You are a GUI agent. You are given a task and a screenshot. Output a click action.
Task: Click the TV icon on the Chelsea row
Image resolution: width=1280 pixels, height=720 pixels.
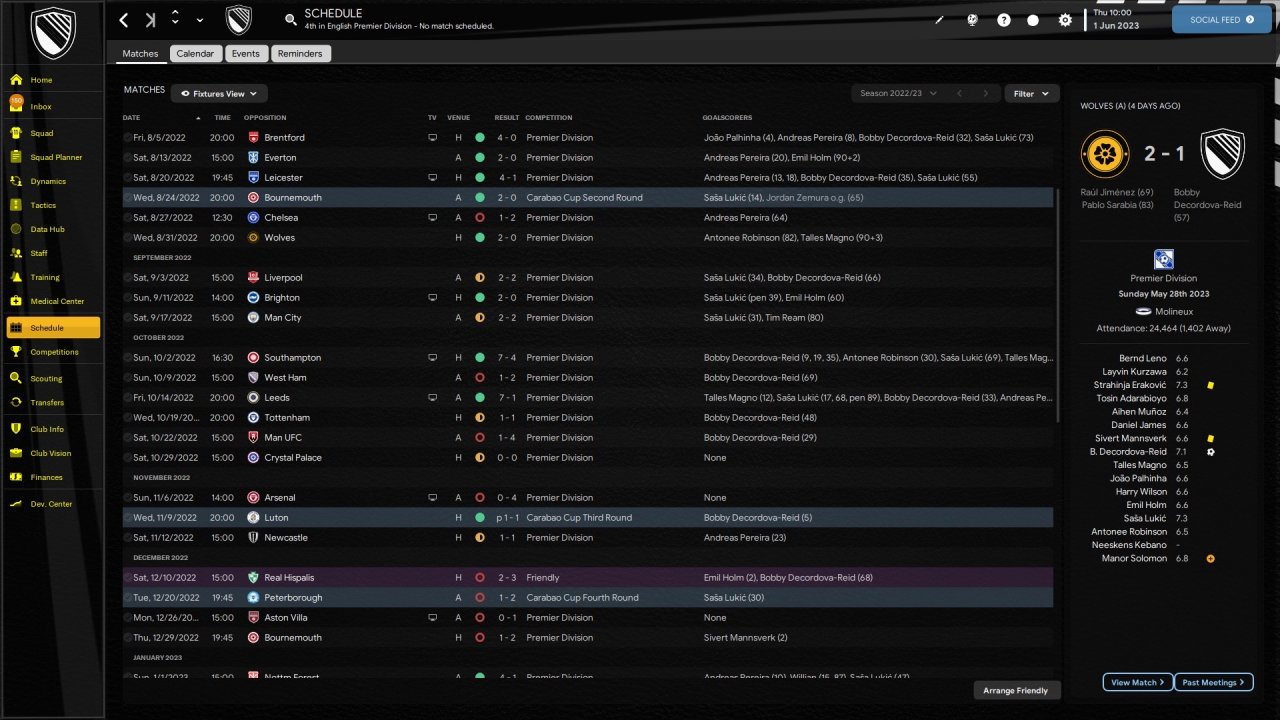(432, 218)
